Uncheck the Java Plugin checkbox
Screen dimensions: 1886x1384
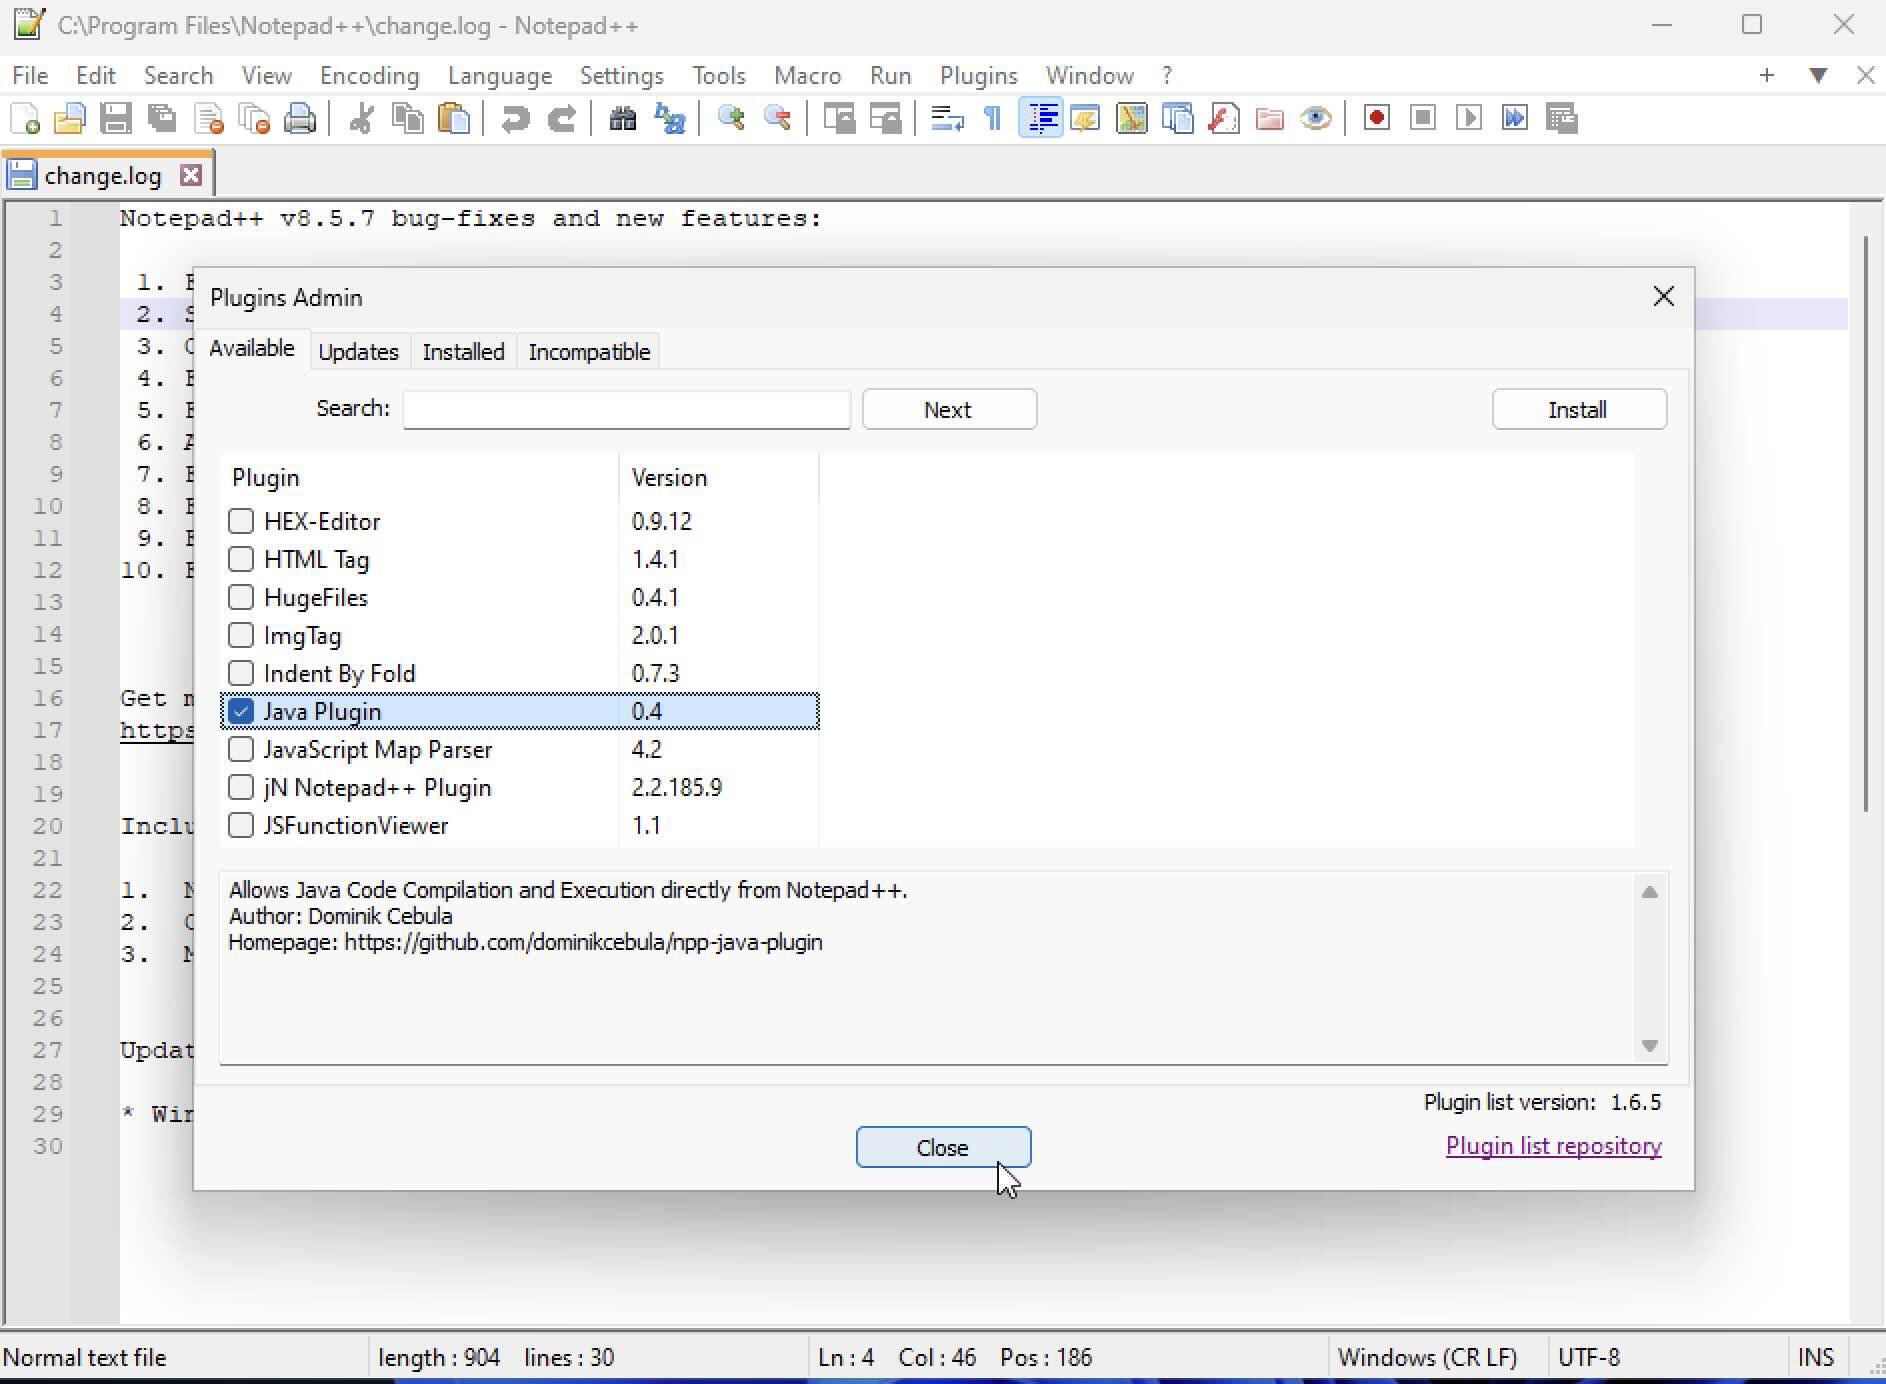pyautogui.click(x=241, y=711)
